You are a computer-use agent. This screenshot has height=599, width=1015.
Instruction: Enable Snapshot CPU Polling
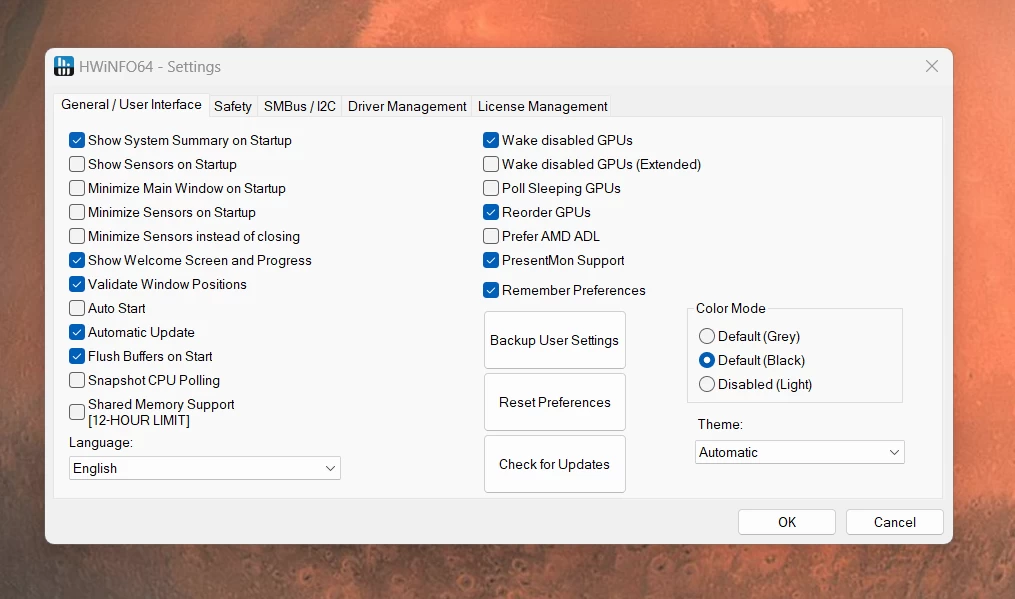[77, 379]
